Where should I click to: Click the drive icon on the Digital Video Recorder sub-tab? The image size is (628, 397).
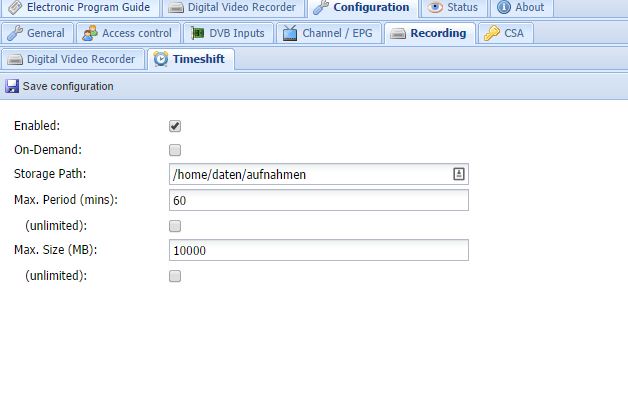tap(15, 60)
